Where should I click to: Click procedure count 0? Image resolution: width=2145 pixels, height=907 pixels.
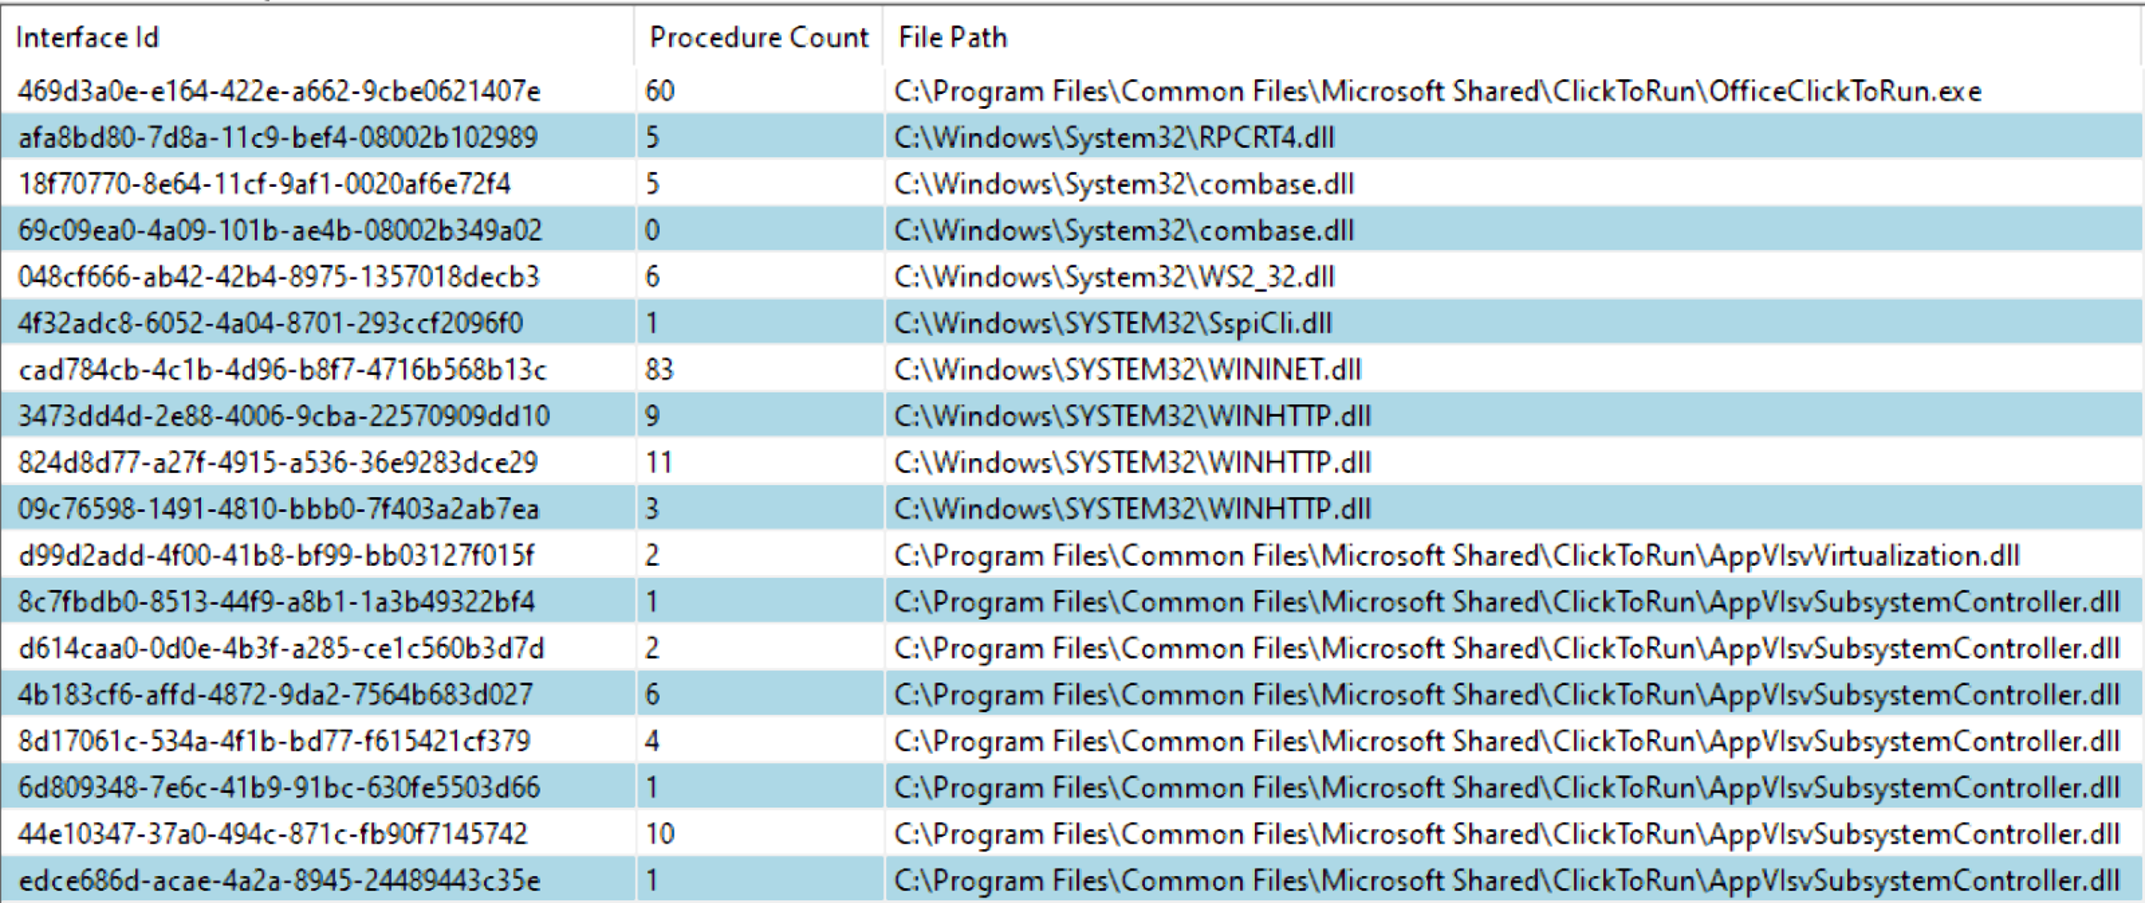pyautogui.click(x=652, y=230)
